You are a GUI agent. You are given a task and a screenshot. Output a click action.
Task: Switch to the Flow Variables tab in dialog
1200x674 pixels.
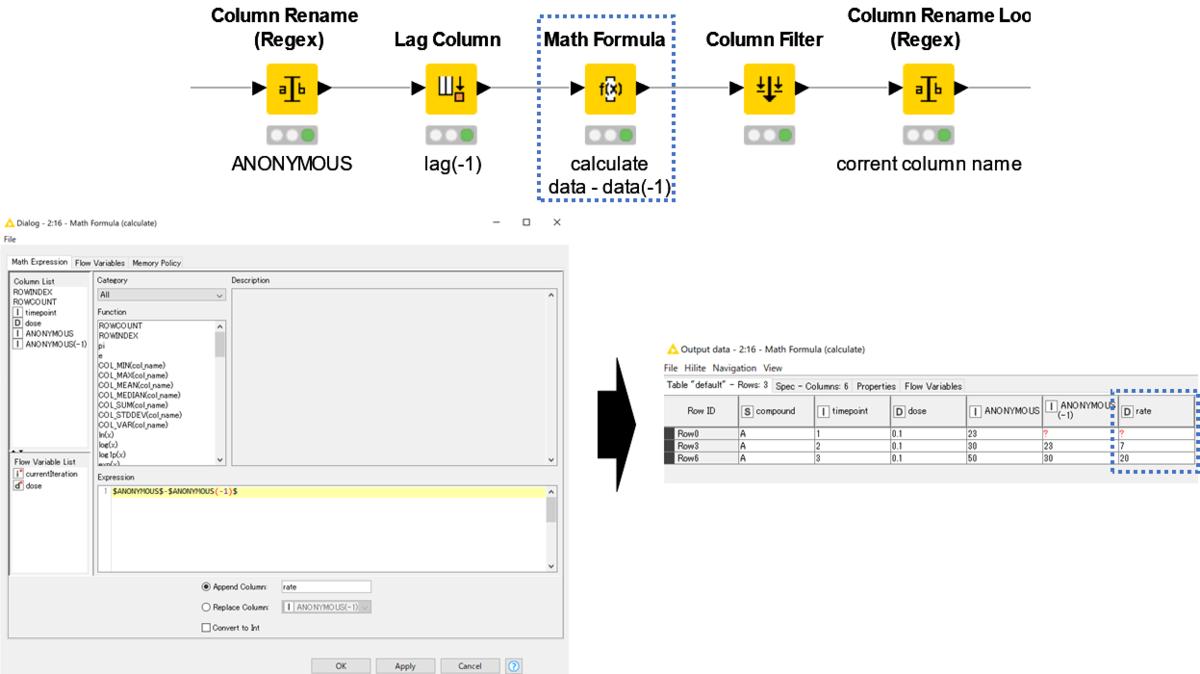pyautogui.click(x=100, y=263)
